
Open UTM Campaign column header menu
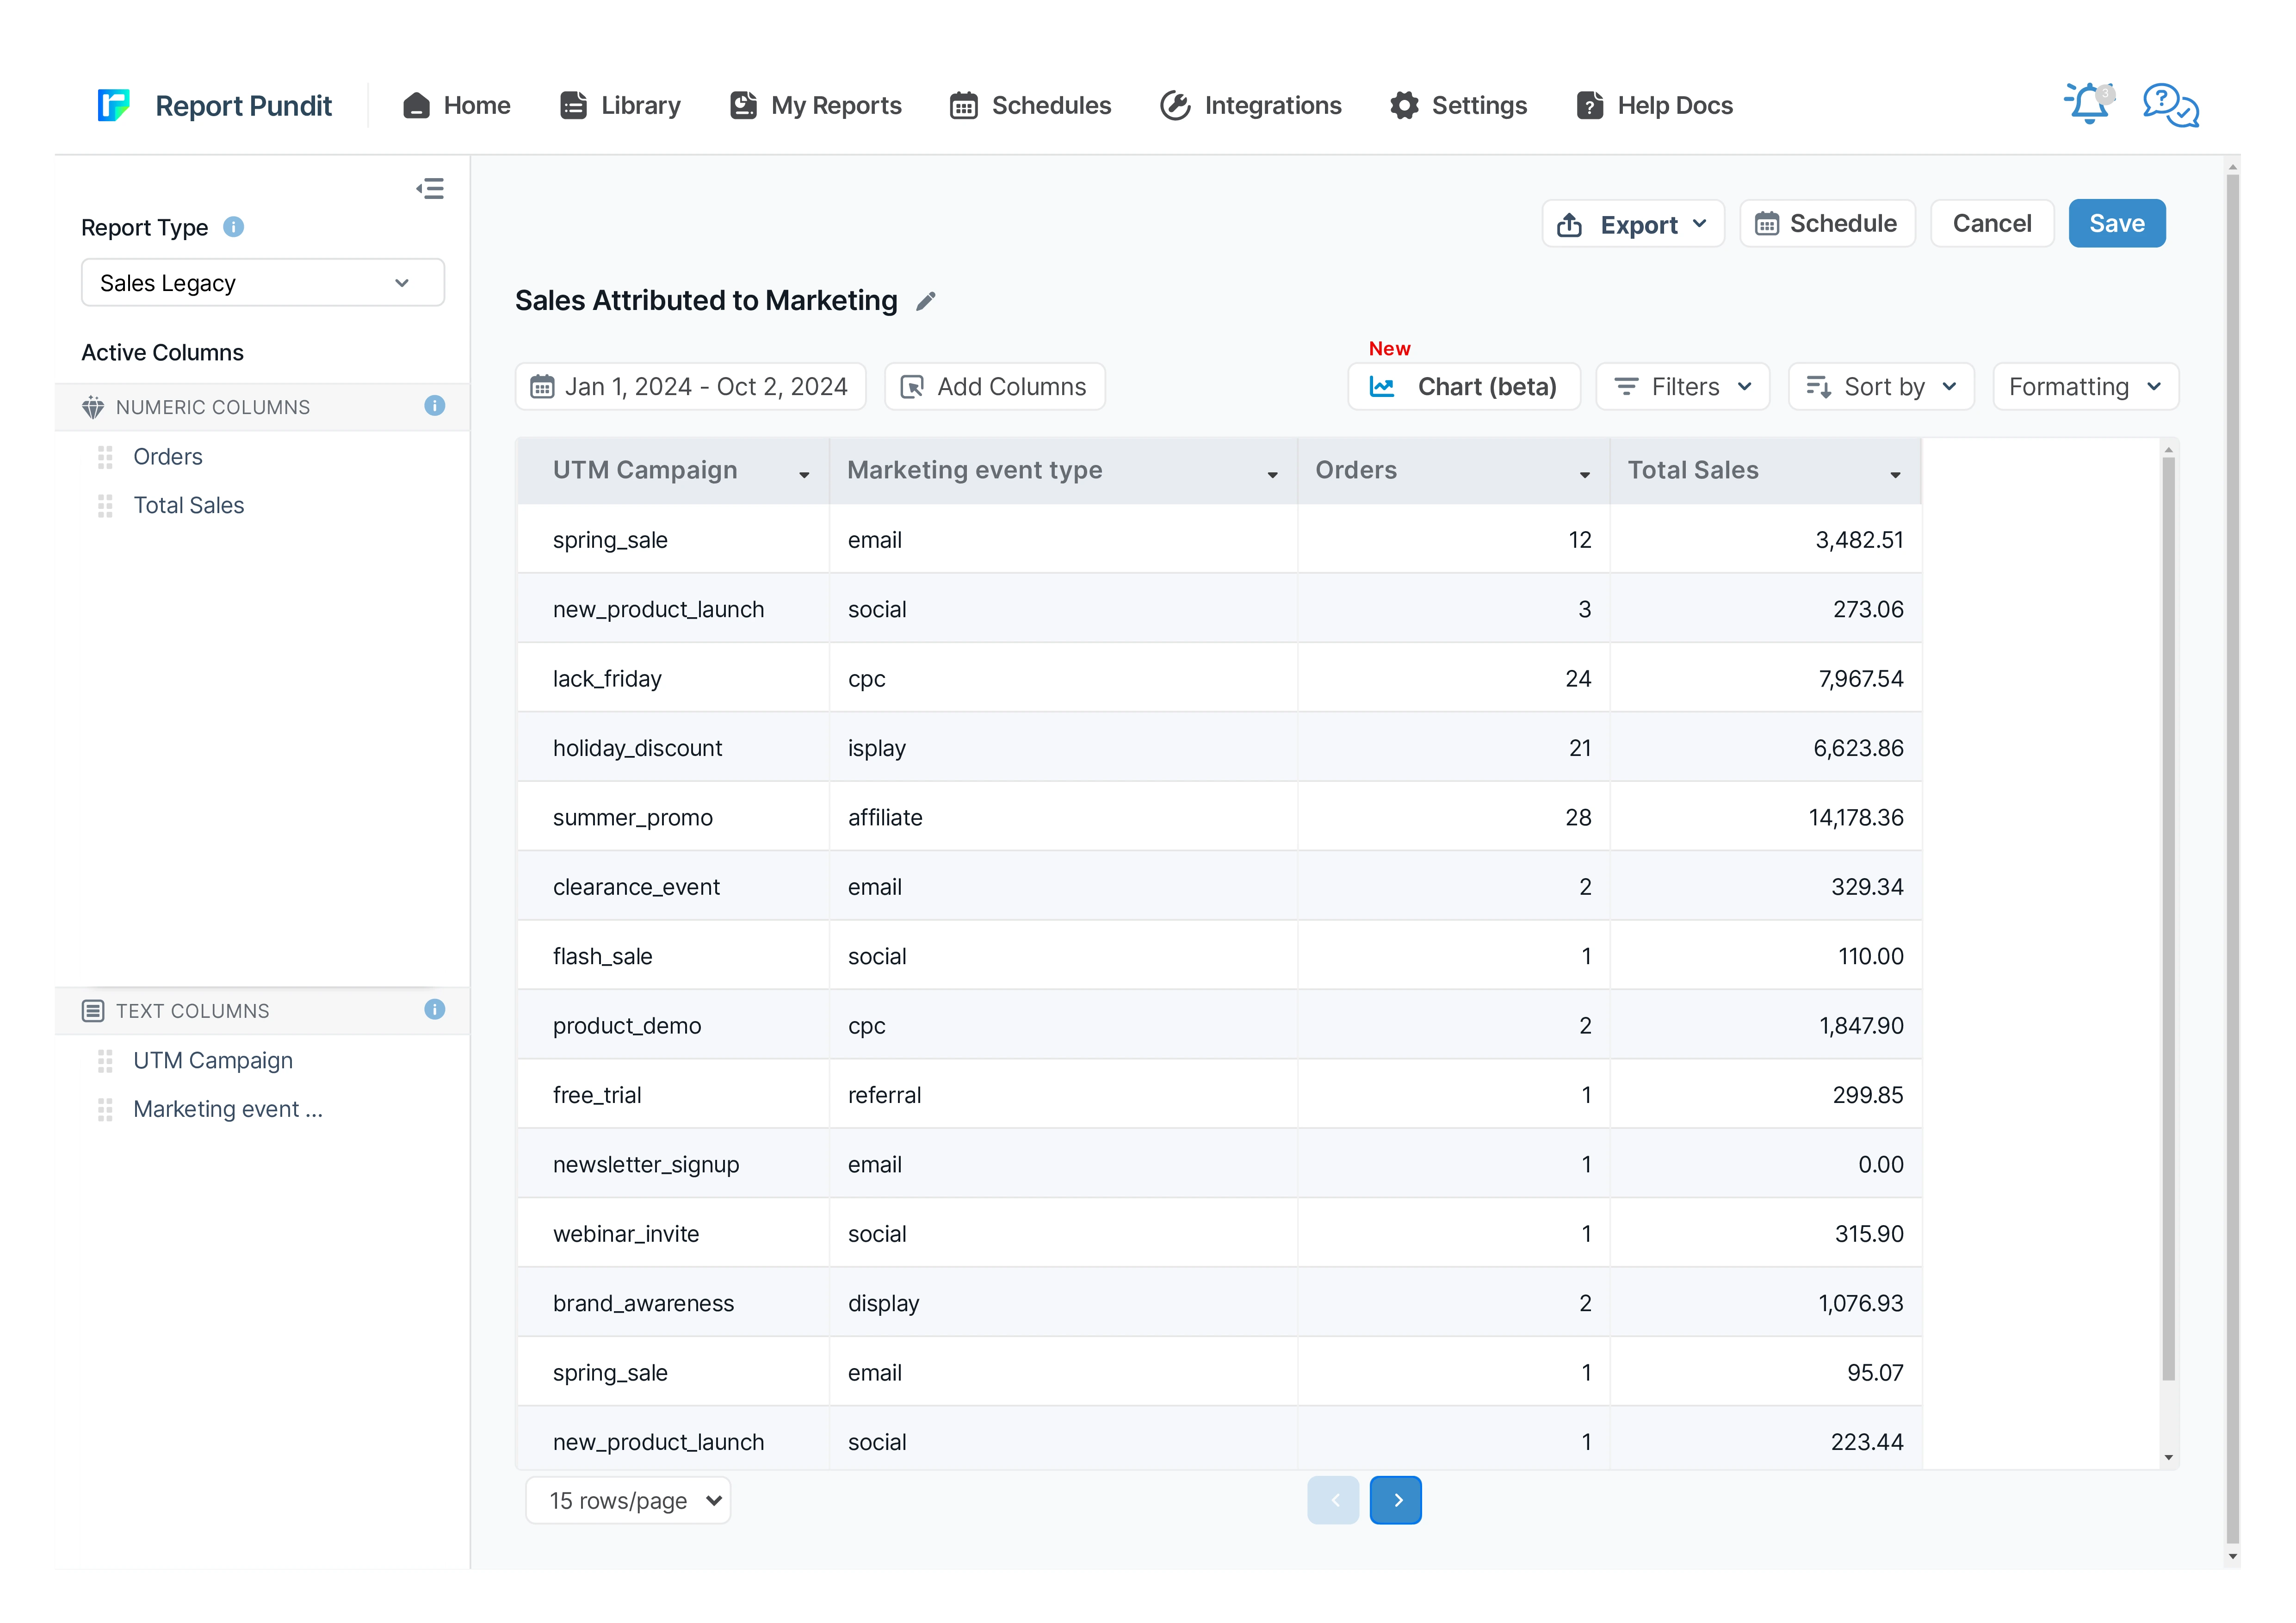coord(804,474)
